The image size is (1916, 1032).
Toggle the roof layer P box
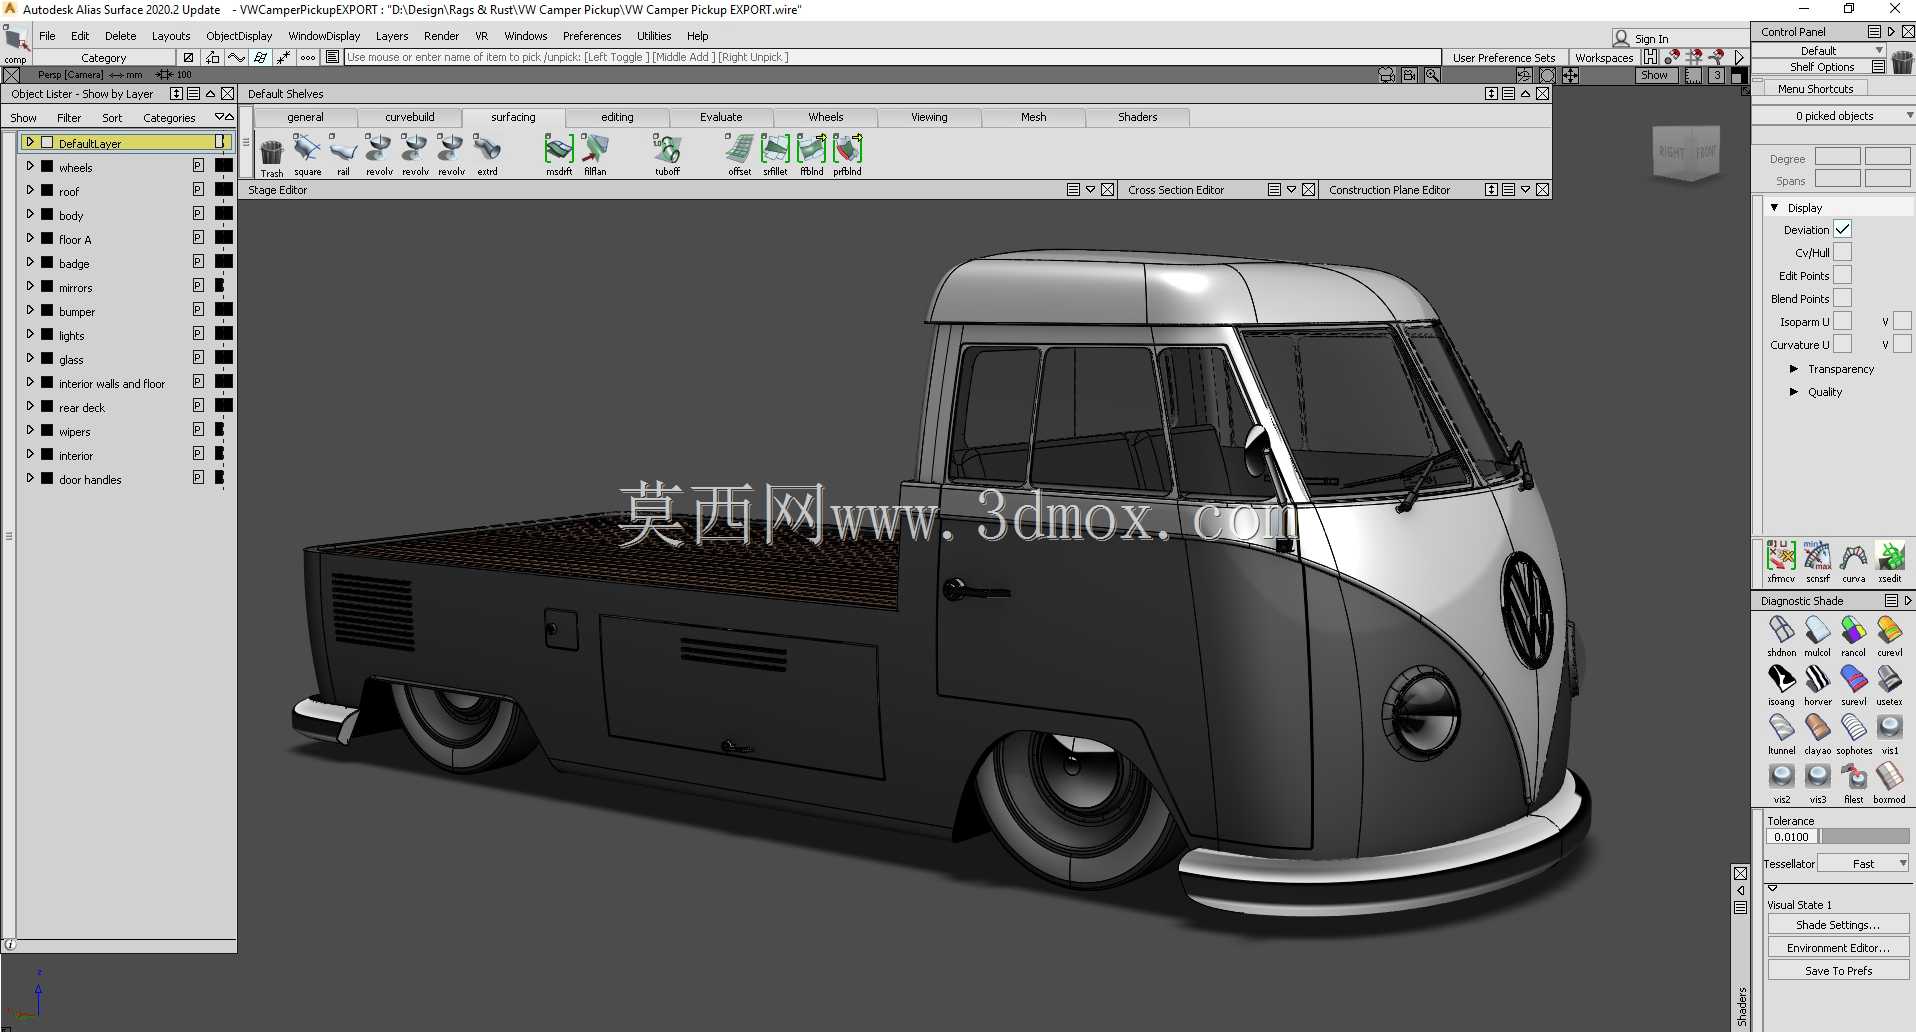point(198,190)
